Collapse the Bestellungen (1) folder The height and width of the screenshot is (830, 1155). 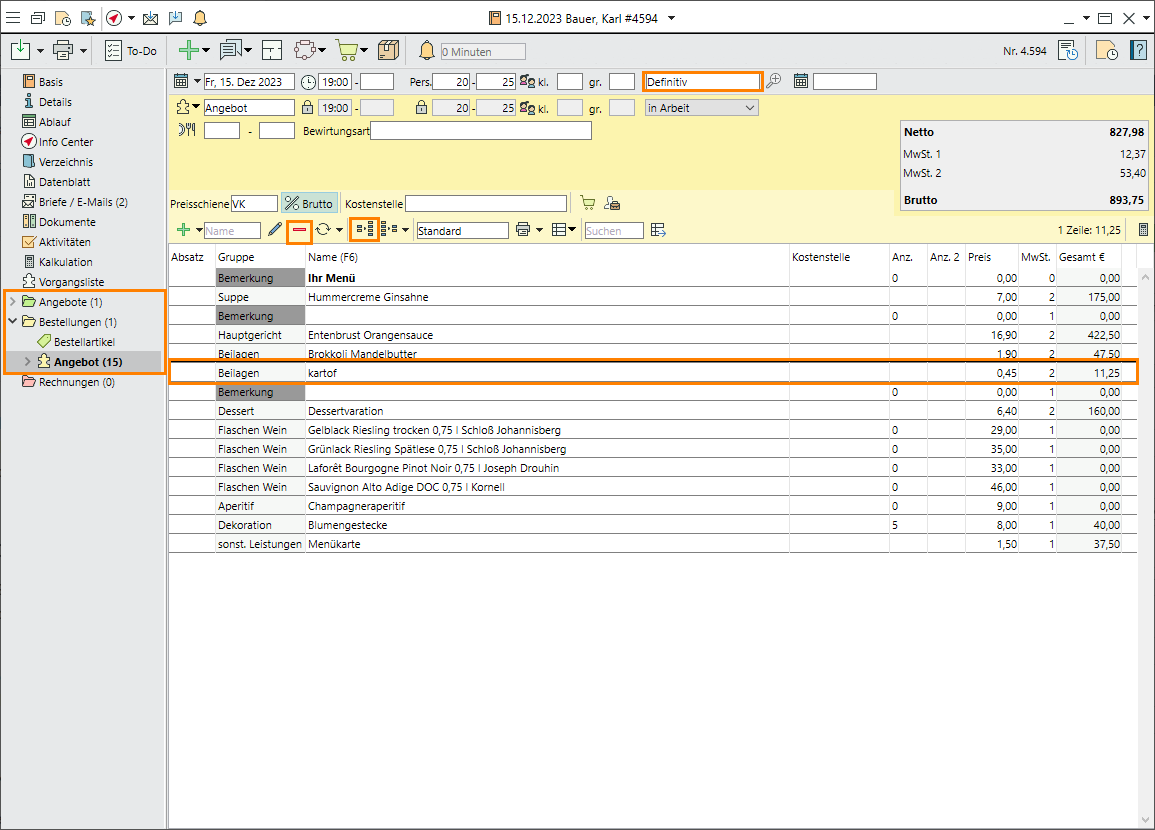click(x=12, y=322)
